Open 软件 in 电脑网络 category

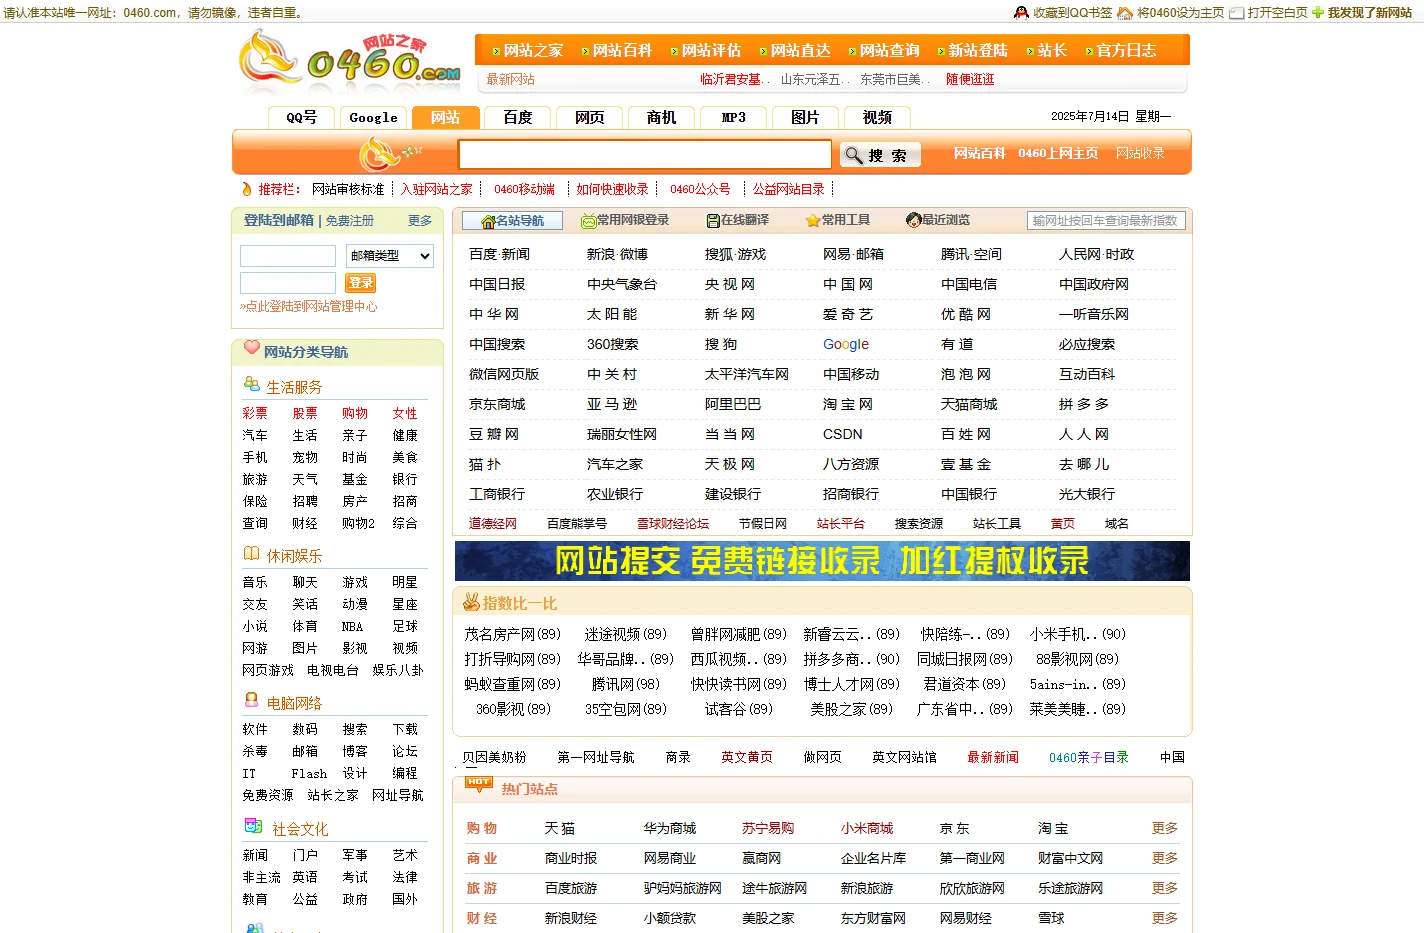click(255, 729)
